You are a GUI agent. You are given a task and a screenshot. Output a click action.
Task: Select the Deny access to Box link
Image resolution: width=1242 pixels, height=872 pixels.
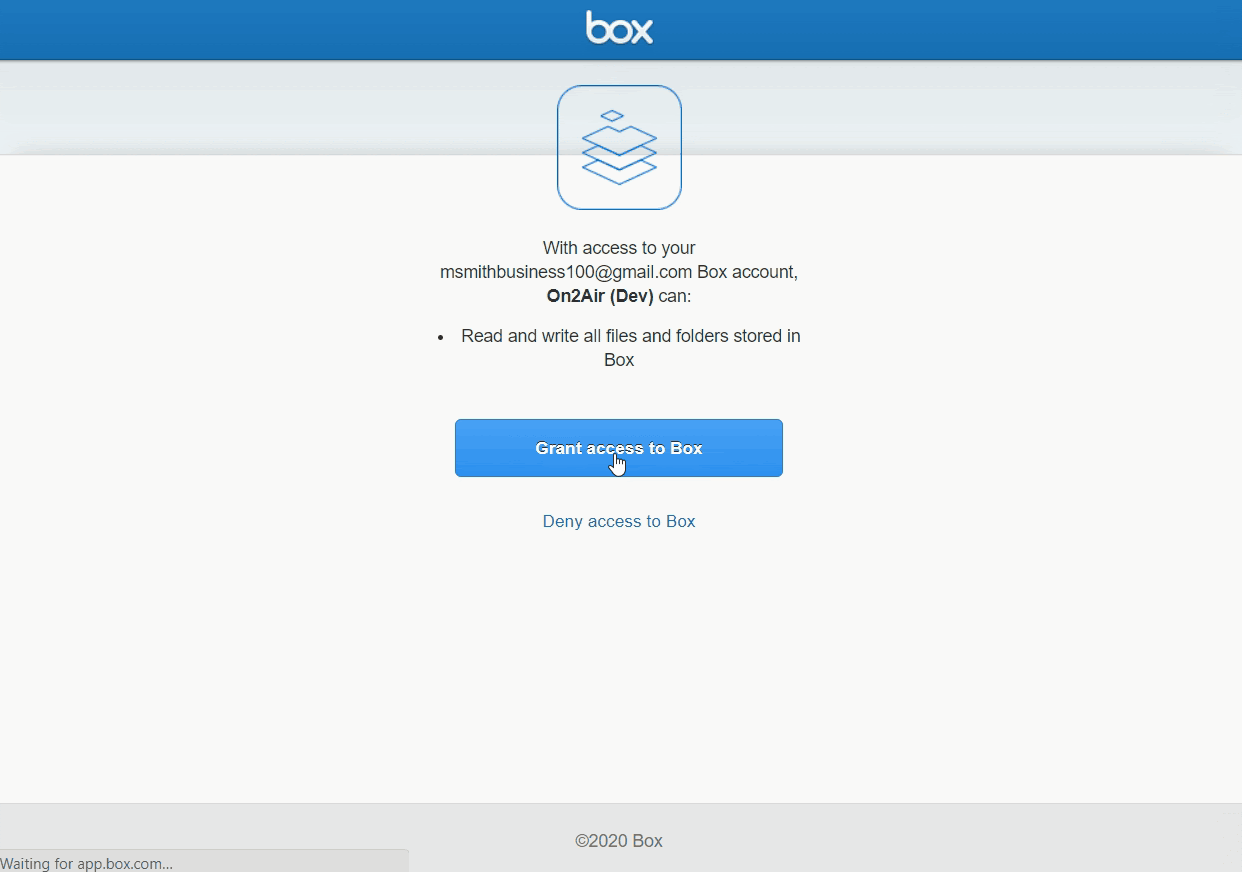(618, 521)
